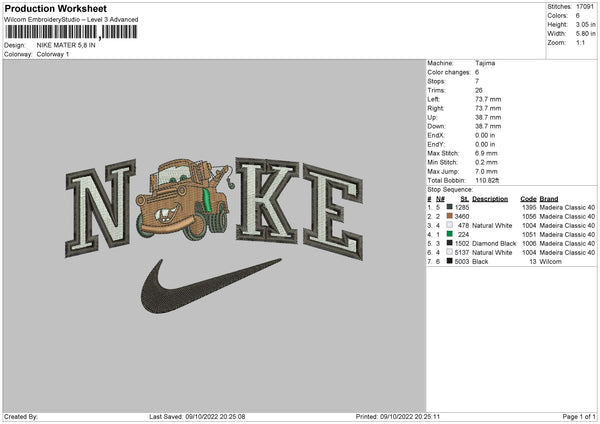The image size is (600, 424).
Task: Select the white swatch in the 5137 row
Action: pos(449,252)
